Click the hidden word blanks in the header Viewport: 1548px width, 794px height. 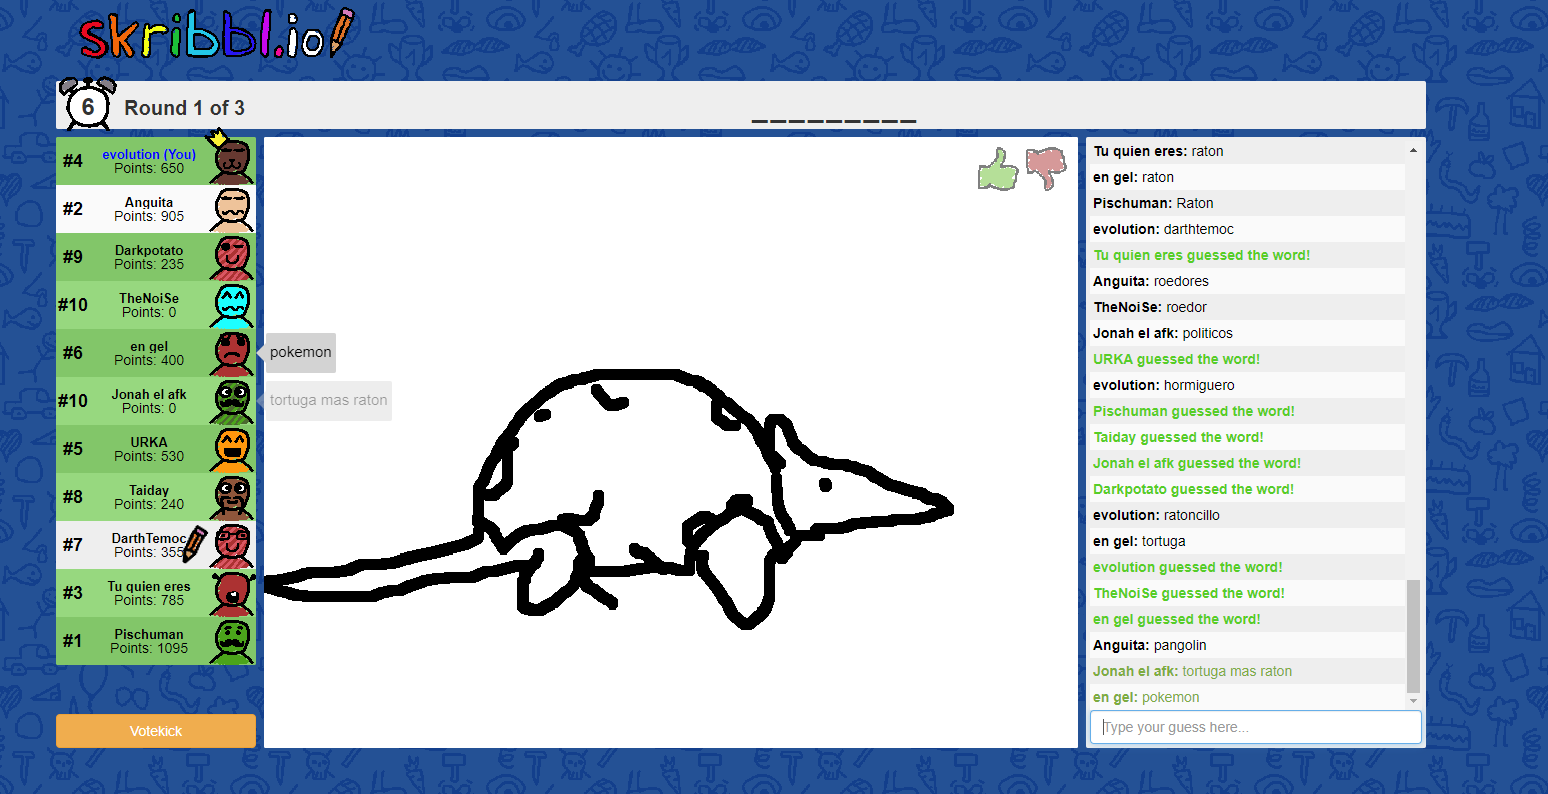coord(833,120)
